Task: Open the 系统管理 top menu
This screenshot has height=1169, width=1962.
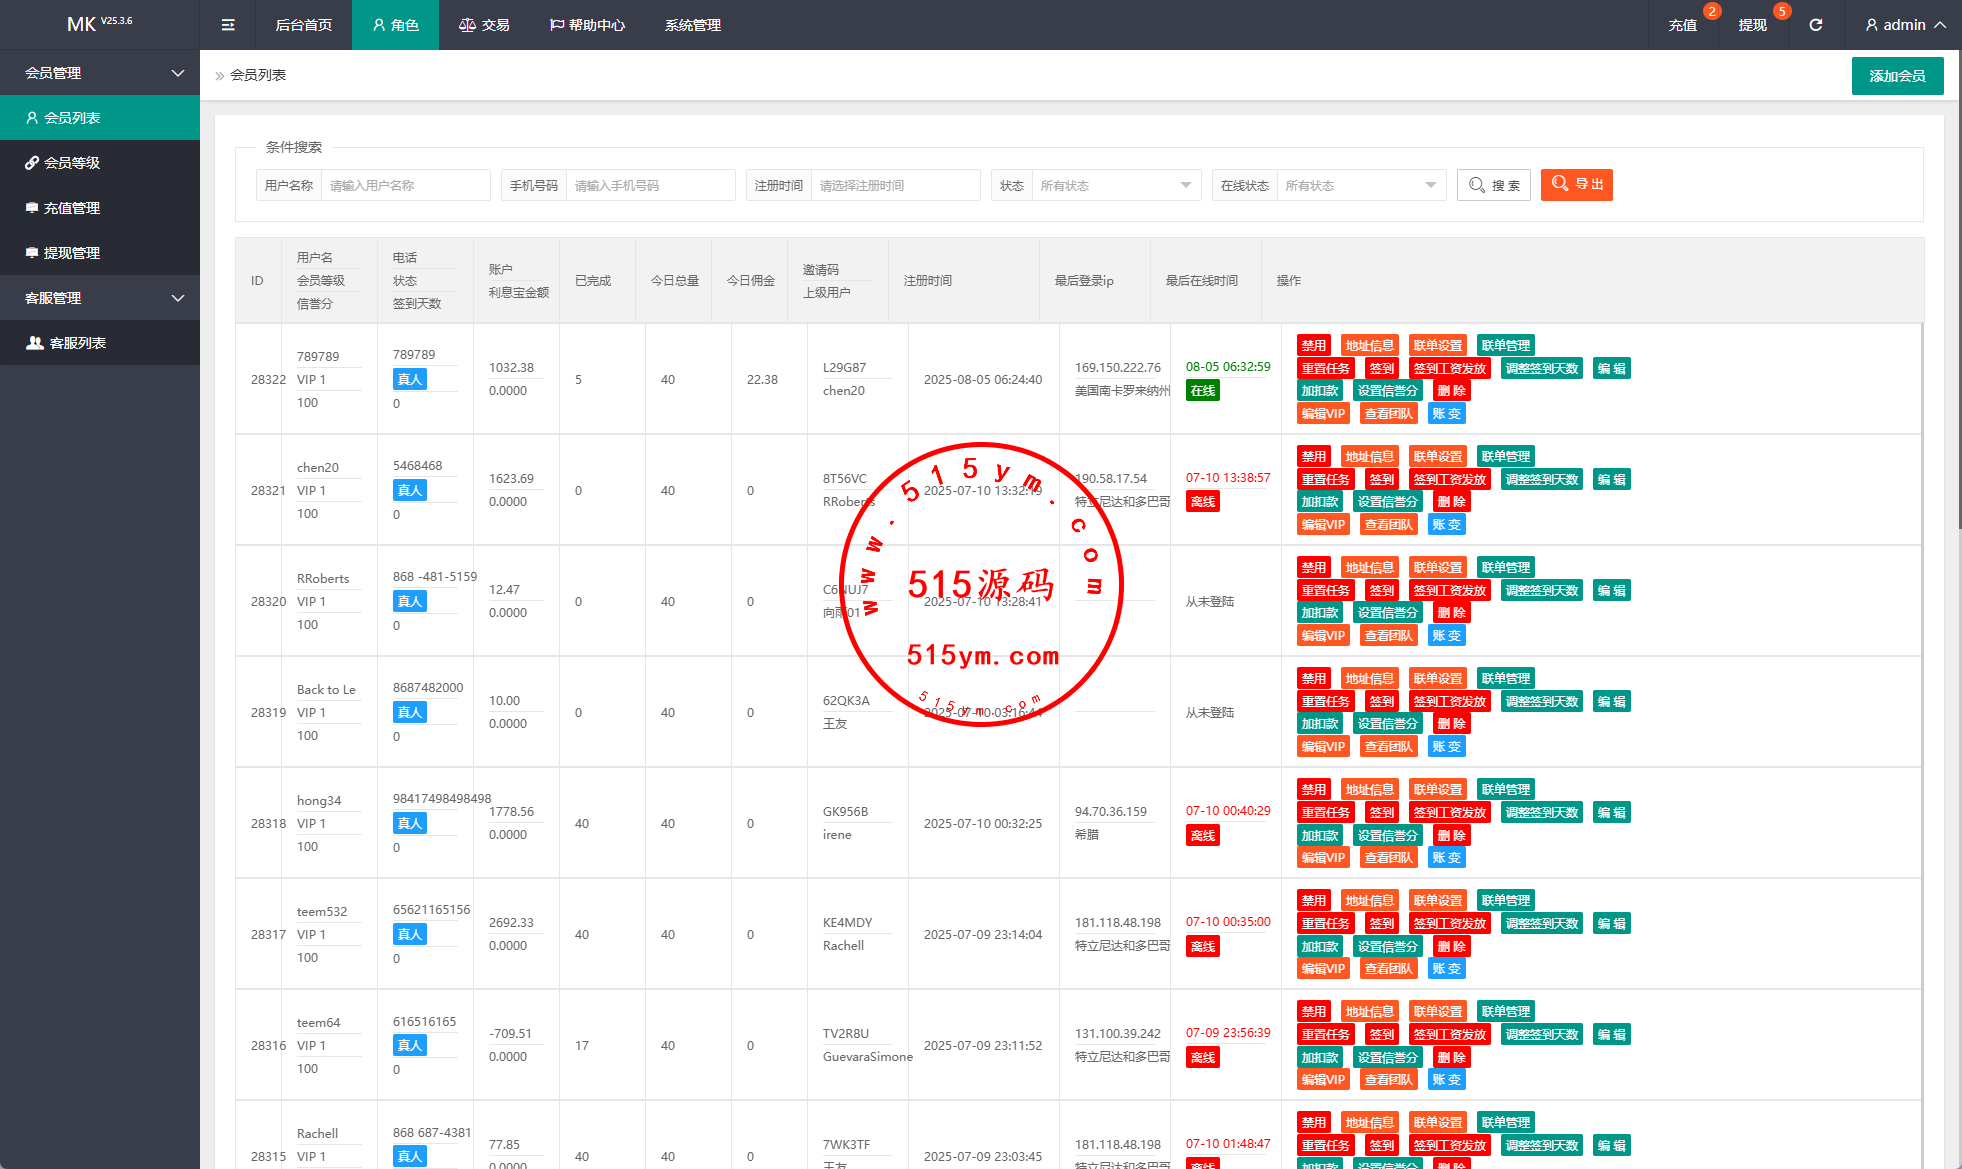Action: click(x=692, y=25)
